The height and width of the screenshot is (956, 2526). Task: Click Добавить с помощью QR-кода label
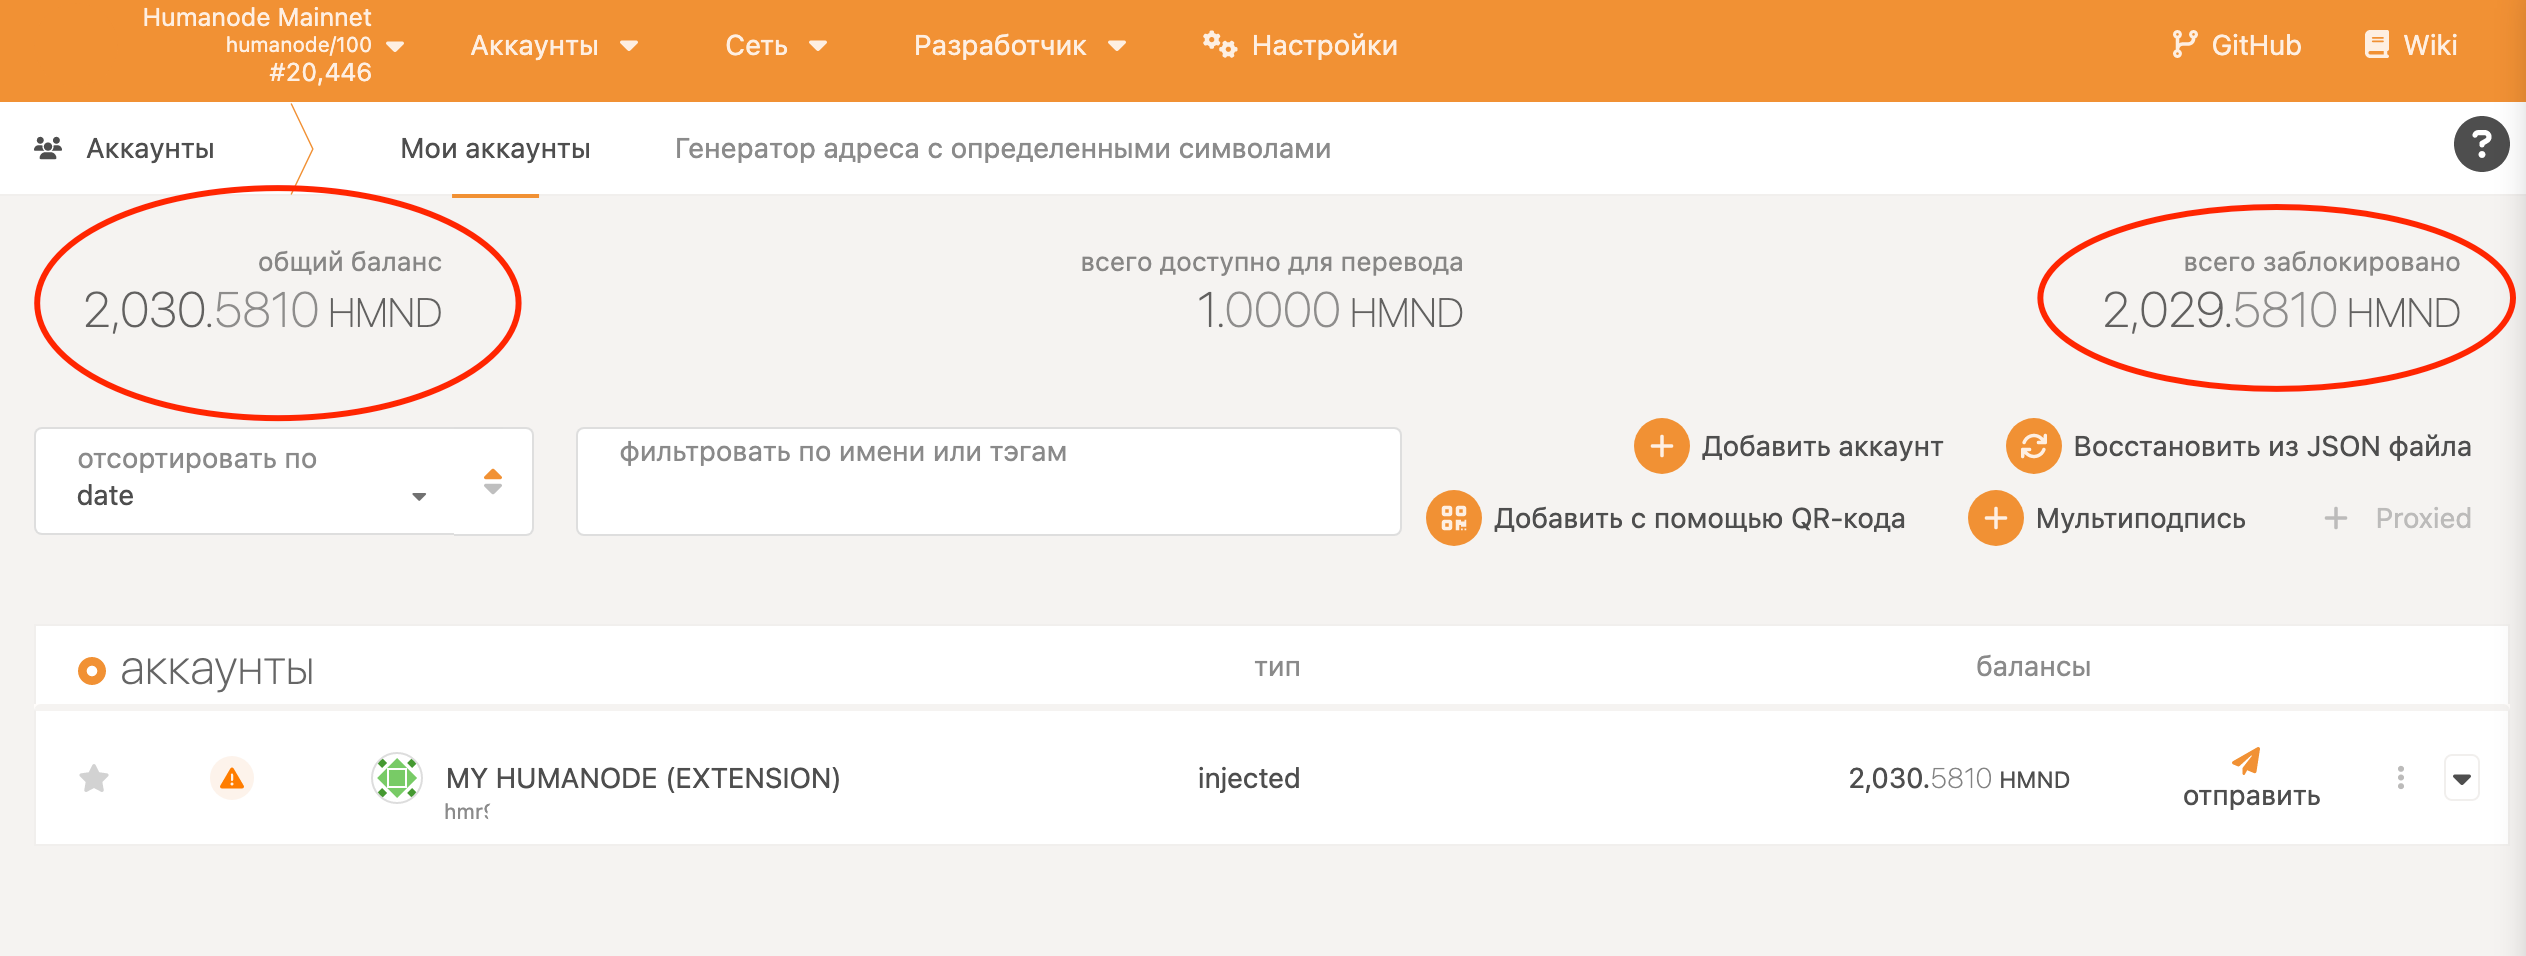pos(1699,518)
